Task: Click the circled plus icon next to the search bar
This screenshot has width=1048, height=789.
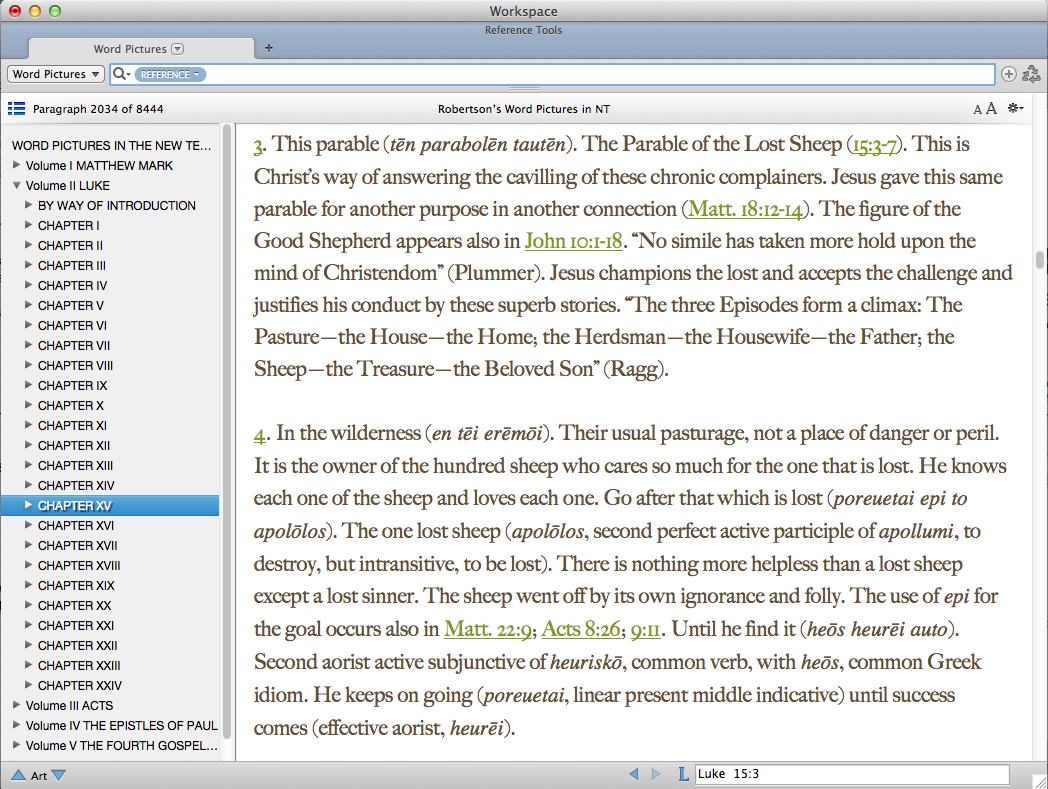Action: tap(1009, 74)
